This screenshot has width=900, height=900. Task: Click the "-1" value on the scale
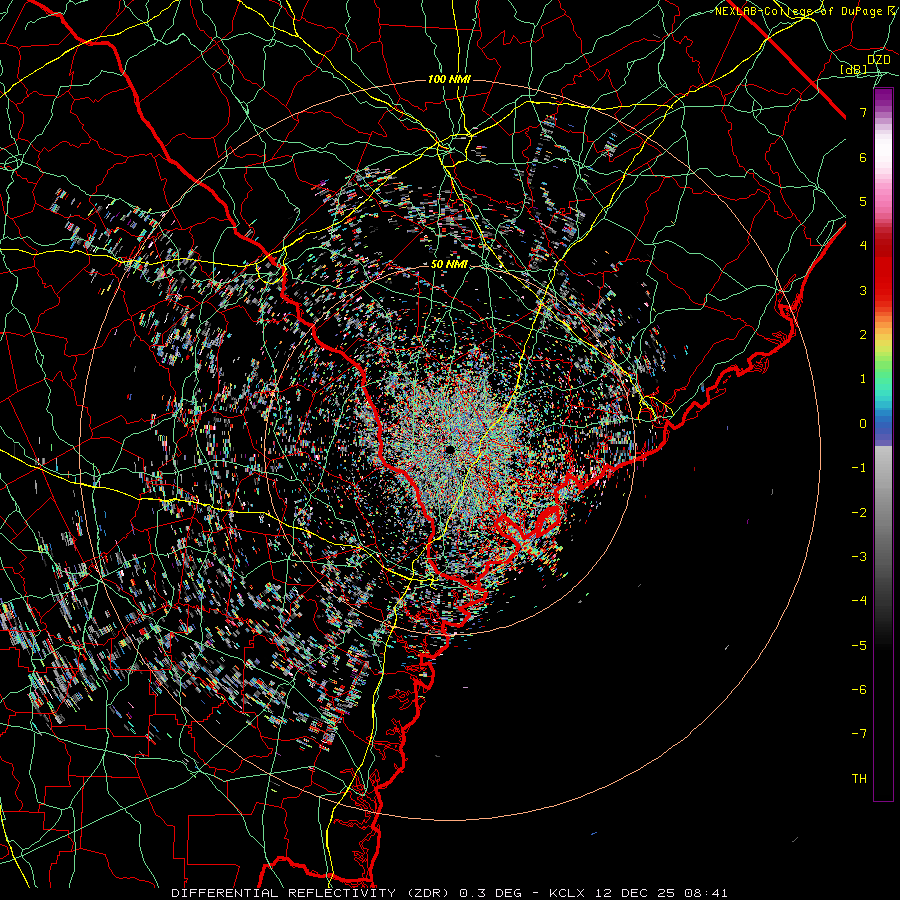tap(859, 468)
